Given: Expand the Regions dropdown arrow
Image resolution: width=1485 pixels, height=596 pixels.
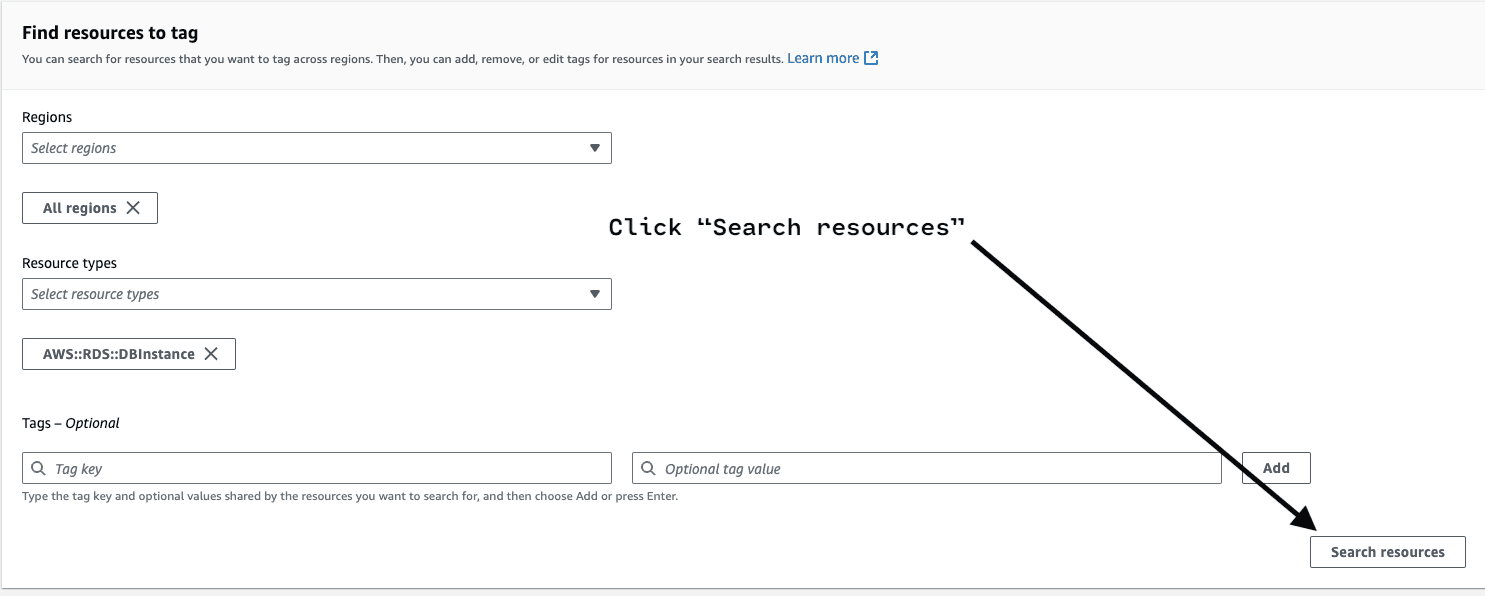Looking at the screenshot, I should tap(595, 148).
